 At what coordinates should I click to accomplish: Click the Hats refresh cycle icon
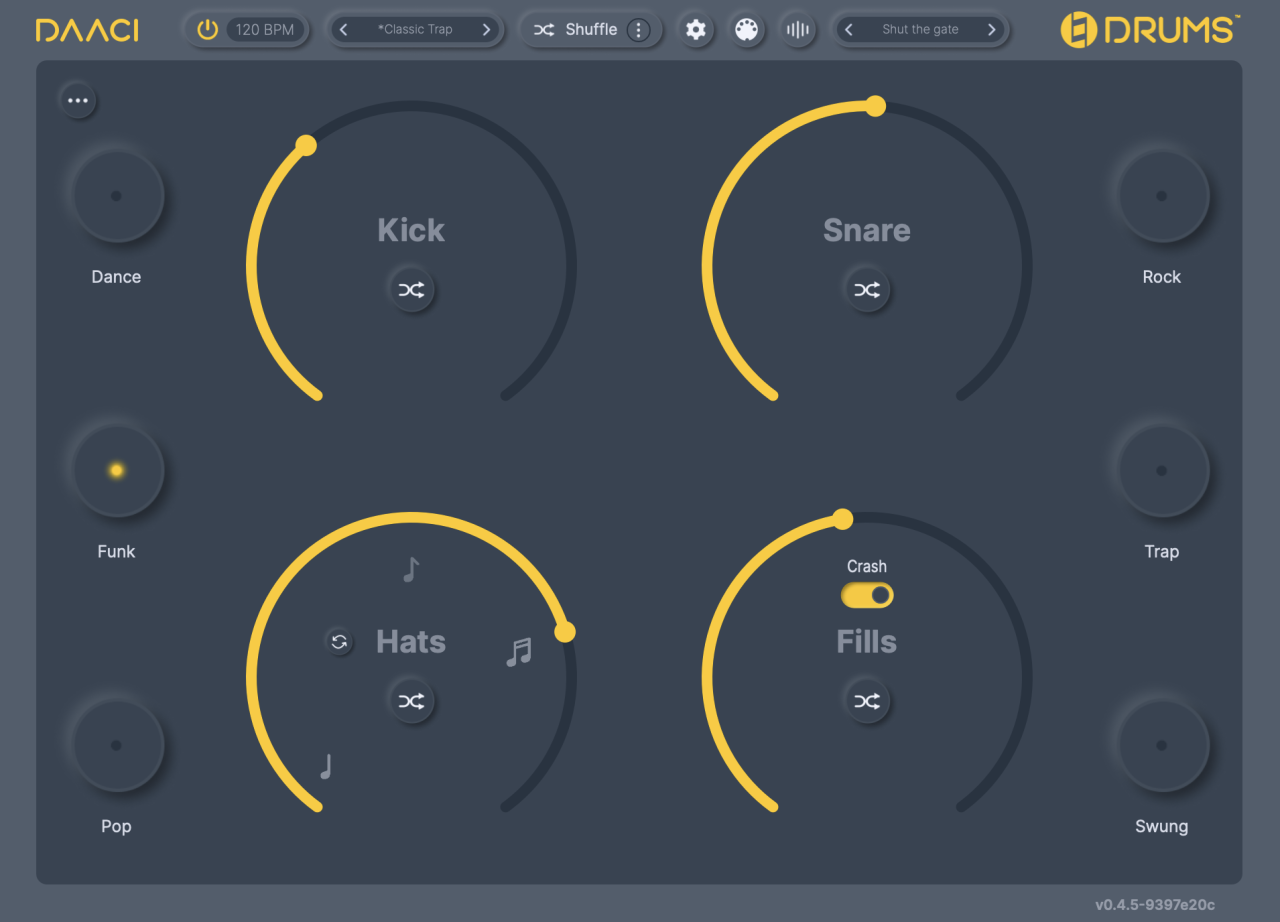point(339,642)
